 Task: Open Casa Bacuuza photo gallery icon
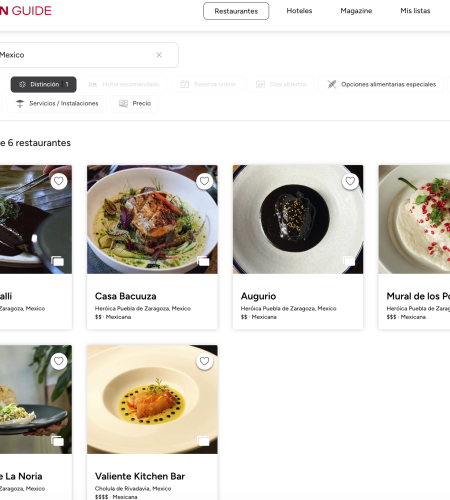pyautogui.click(x=203, y=261)
